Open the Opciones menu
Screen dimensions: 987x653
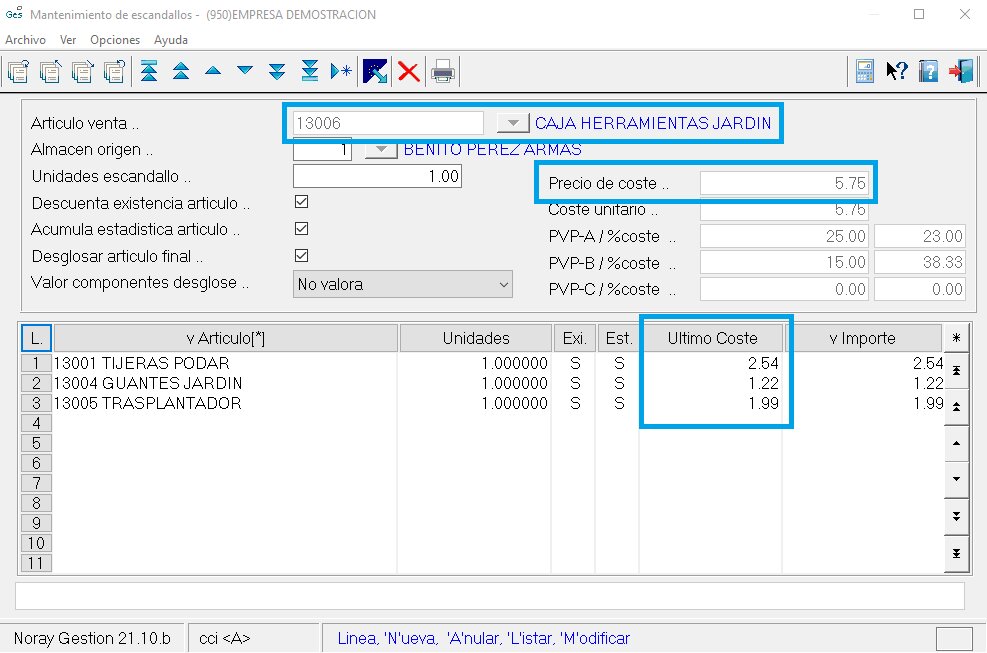115,40
